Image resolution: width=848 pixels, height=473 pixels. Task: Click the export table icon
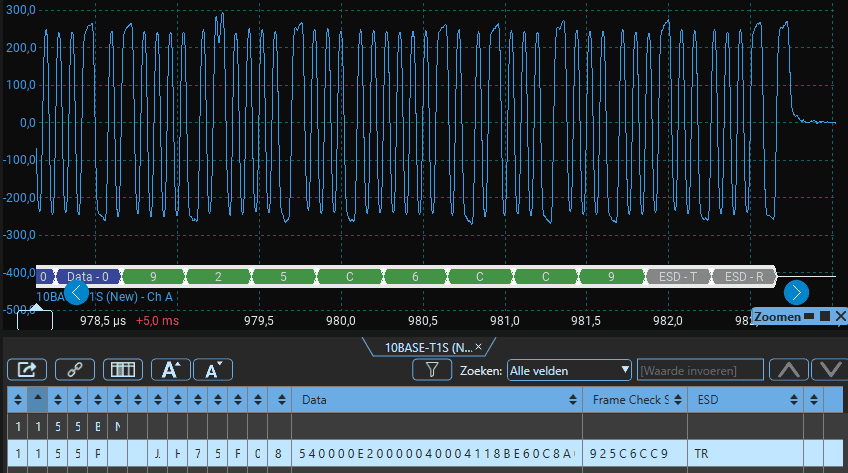27,369
